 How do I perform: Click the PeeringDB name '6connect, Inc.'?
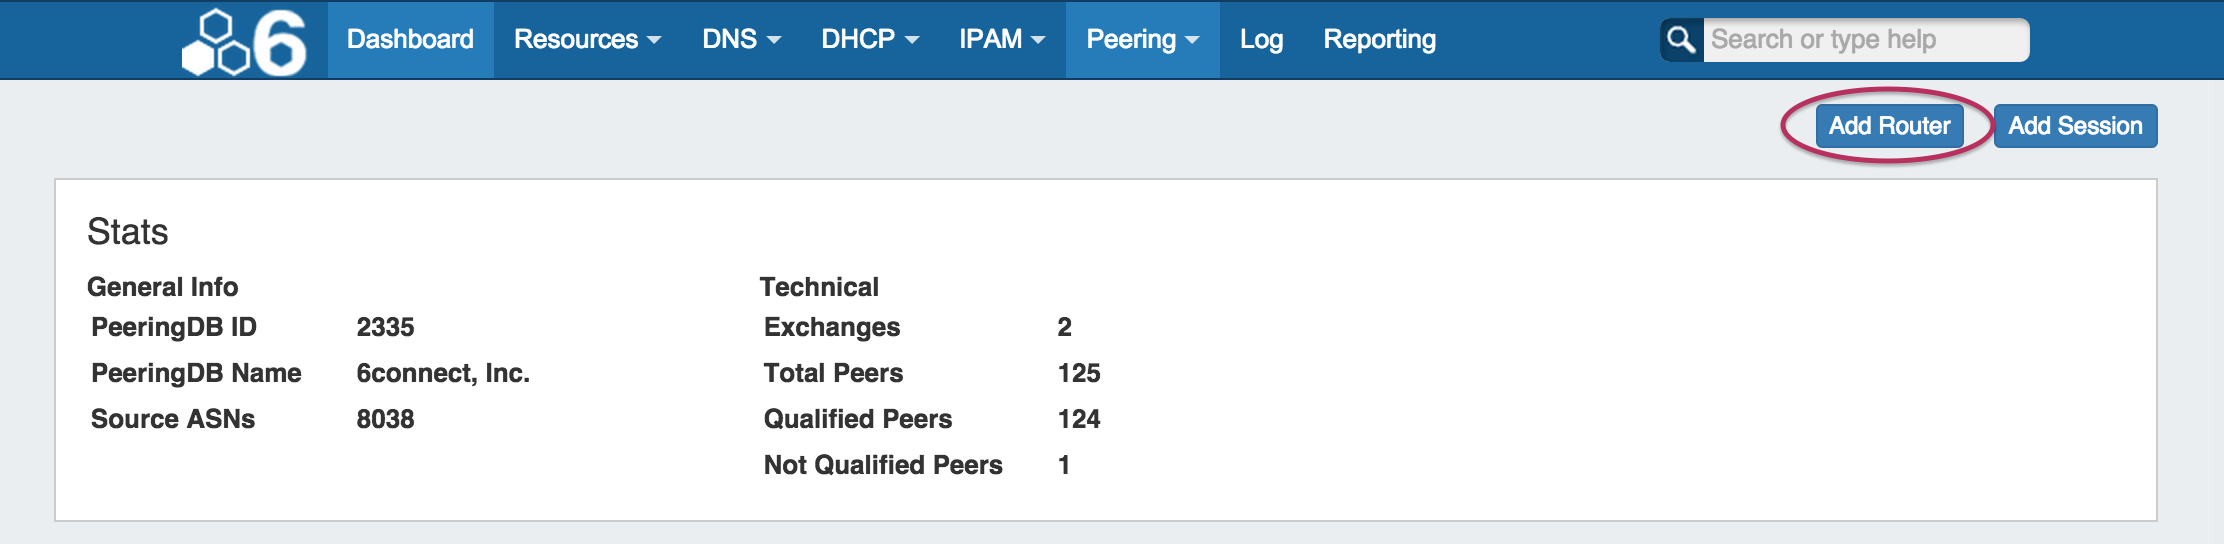click(x=443, y=373)
